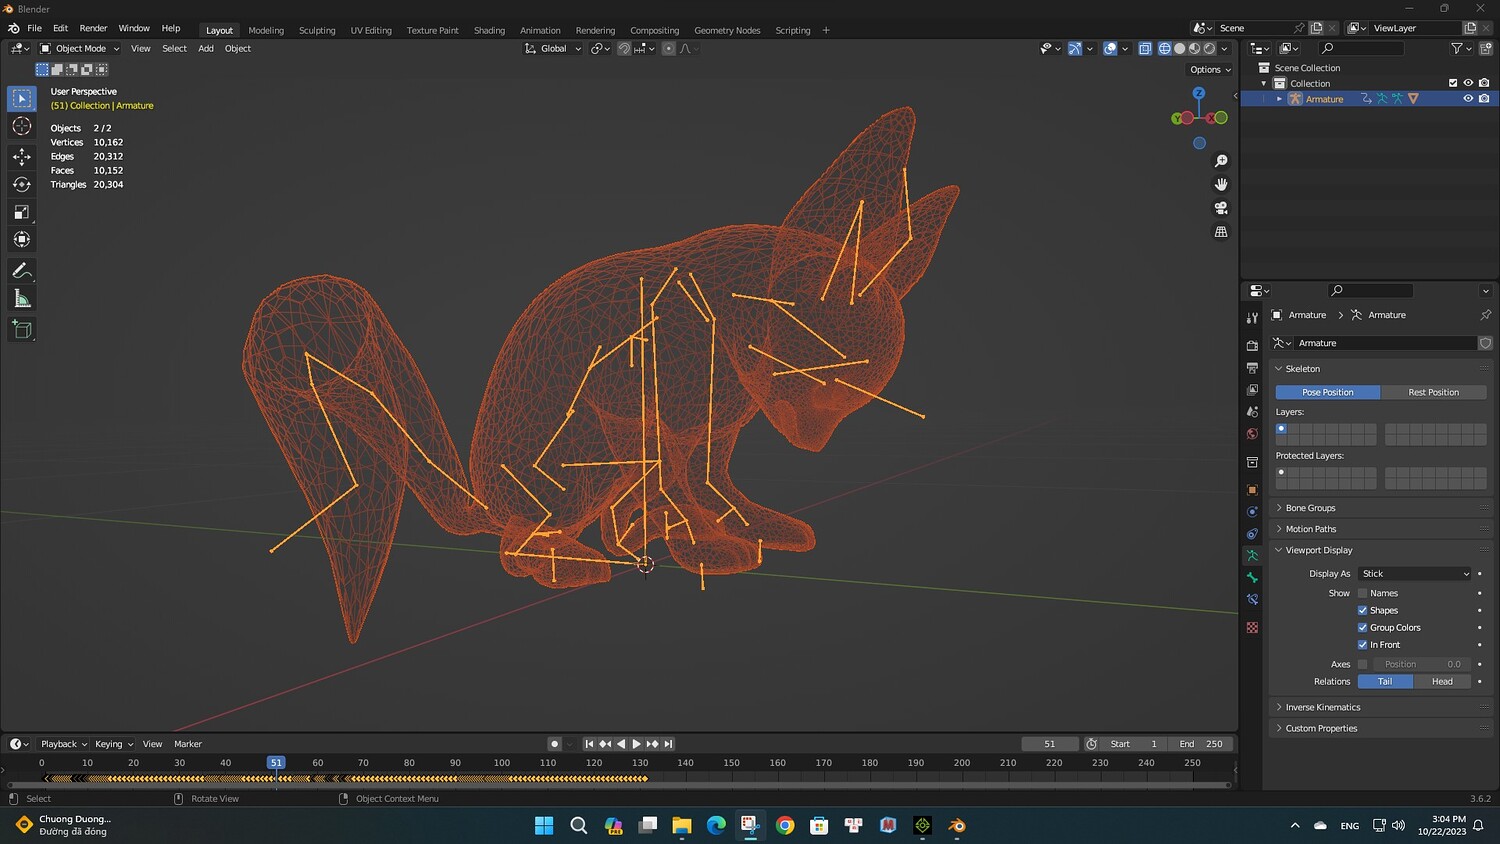The image size is (1500, 844).
Task: Open the Display As Stick dropdown
Action: [x=1415, y=574]
